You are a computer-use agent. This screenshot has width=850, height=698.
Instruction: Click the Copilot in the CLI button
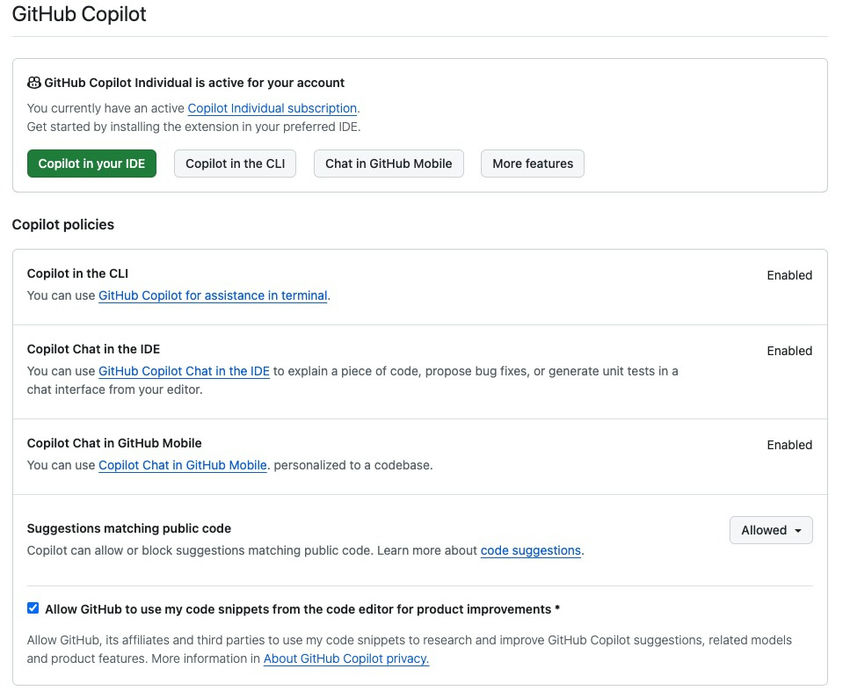tap(235, 164)
